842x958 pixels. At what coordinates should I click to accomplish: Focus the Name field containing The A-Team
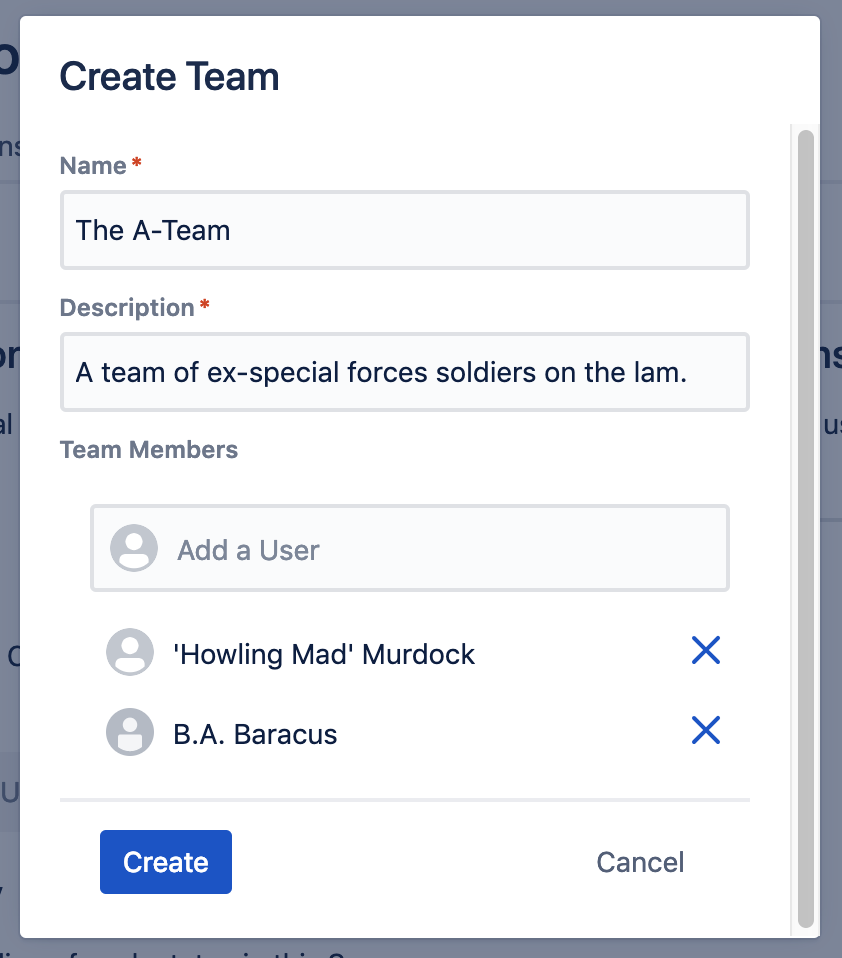click(404, 230)
